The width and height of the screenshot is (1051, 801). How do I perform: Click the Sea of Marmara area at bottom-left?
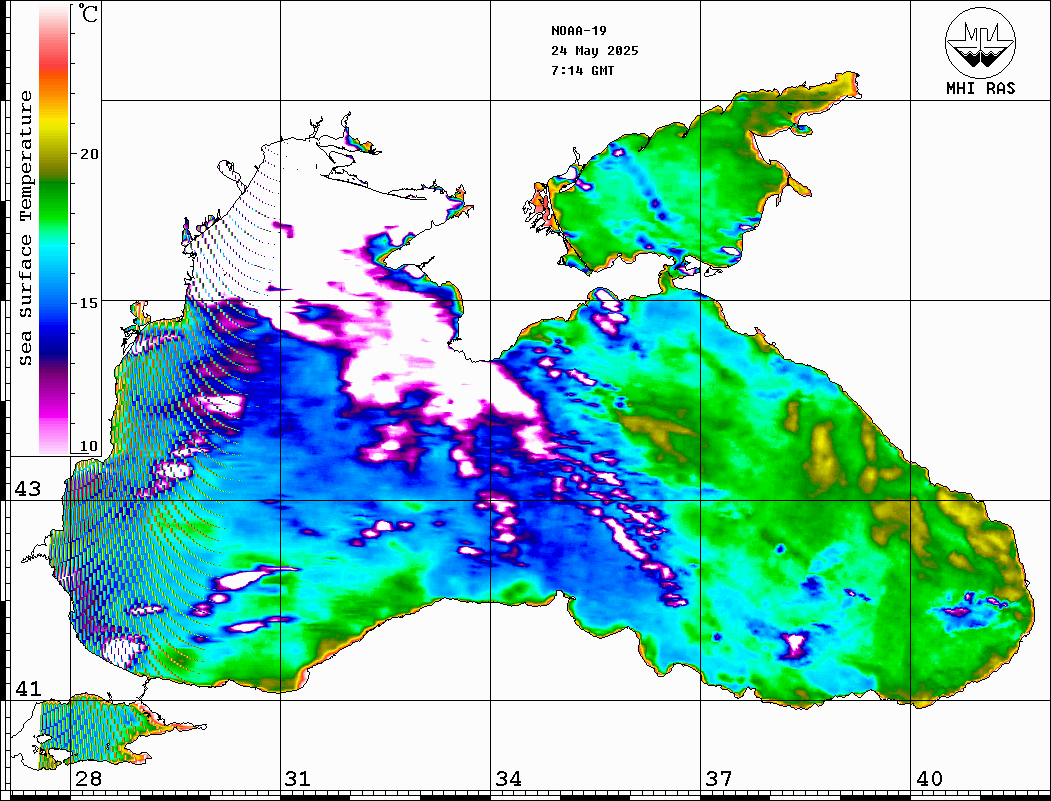pos(94,731)
